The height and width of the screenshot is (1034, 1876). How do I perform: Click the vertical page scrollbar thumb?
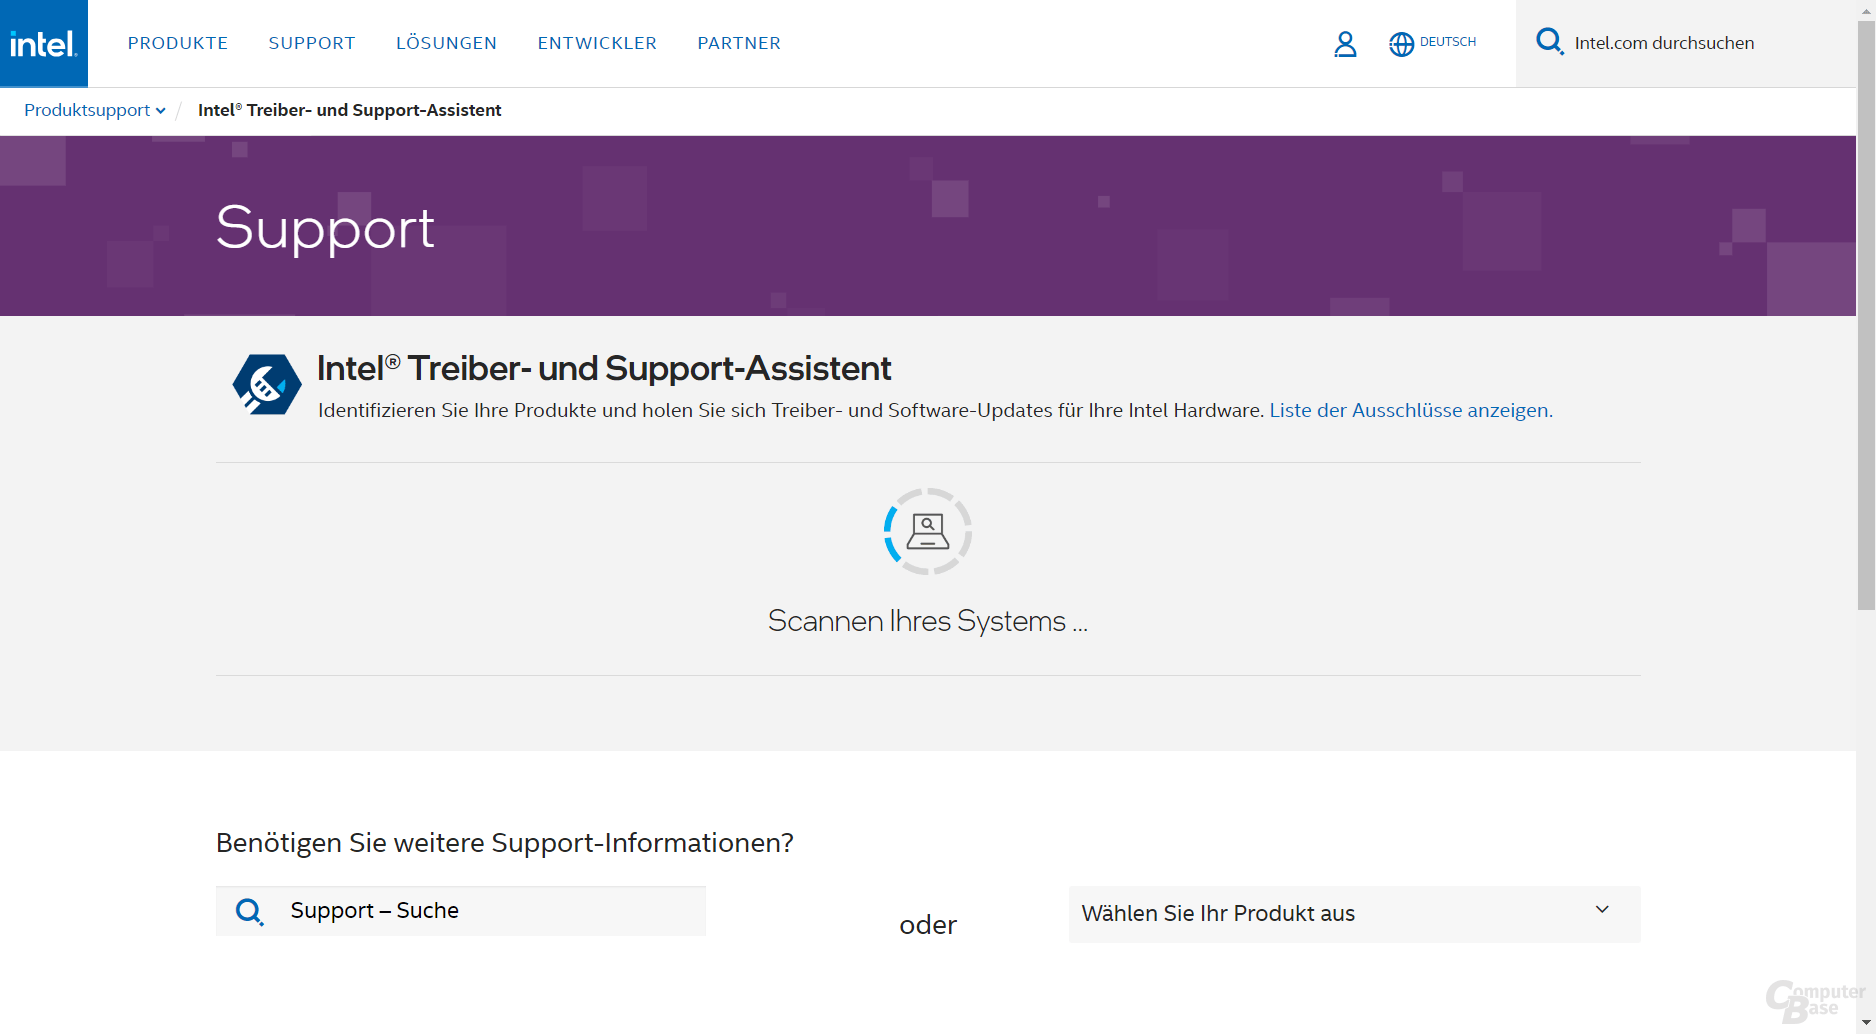tap(1866, 316)
